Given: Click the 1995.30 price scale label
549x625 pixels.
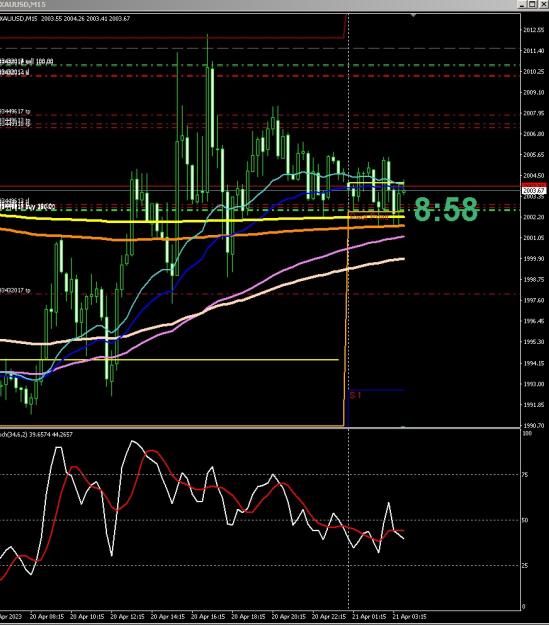Looking at the screenshot, I should pos(534,342).
